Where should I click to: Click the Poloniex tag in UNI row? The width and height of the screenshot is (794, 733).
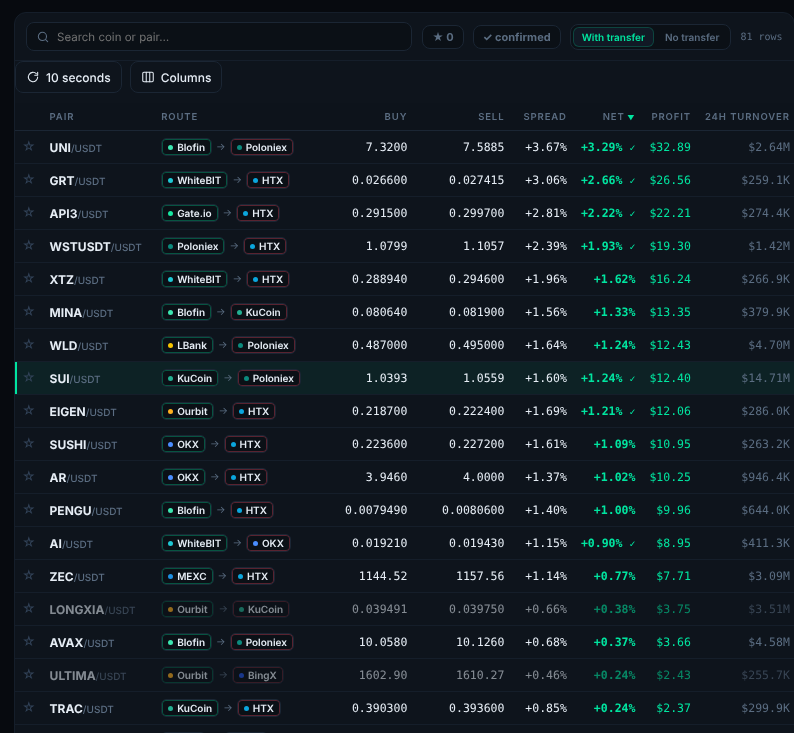tap(262, 147)
